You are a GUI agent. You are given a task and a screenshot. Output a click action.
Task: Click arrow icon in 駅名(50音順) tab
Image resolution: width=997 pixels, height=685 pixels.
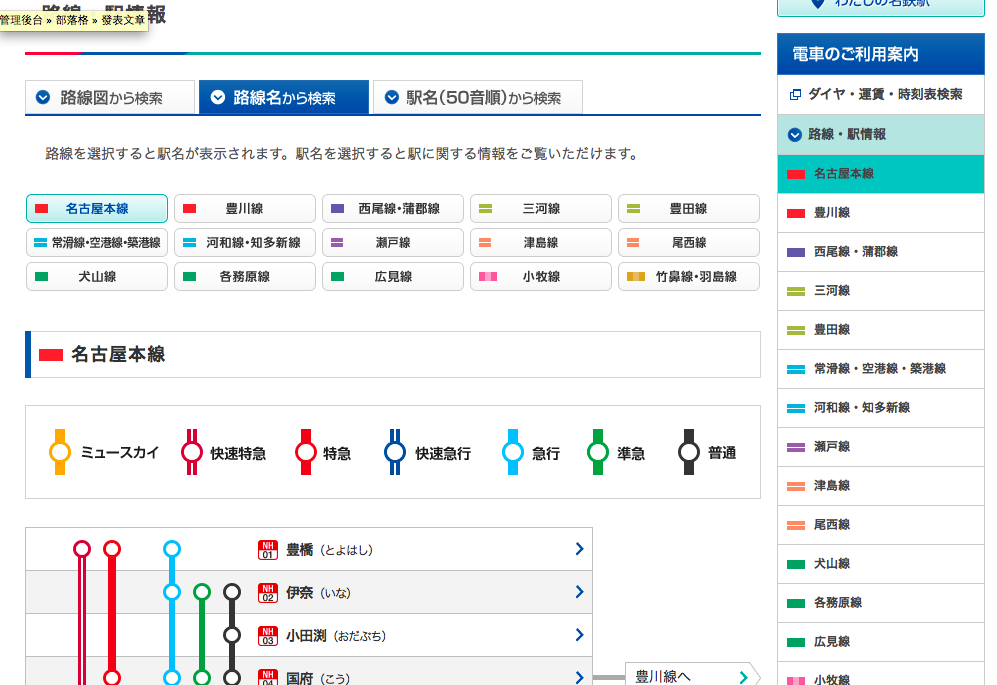tap(392, 97)
